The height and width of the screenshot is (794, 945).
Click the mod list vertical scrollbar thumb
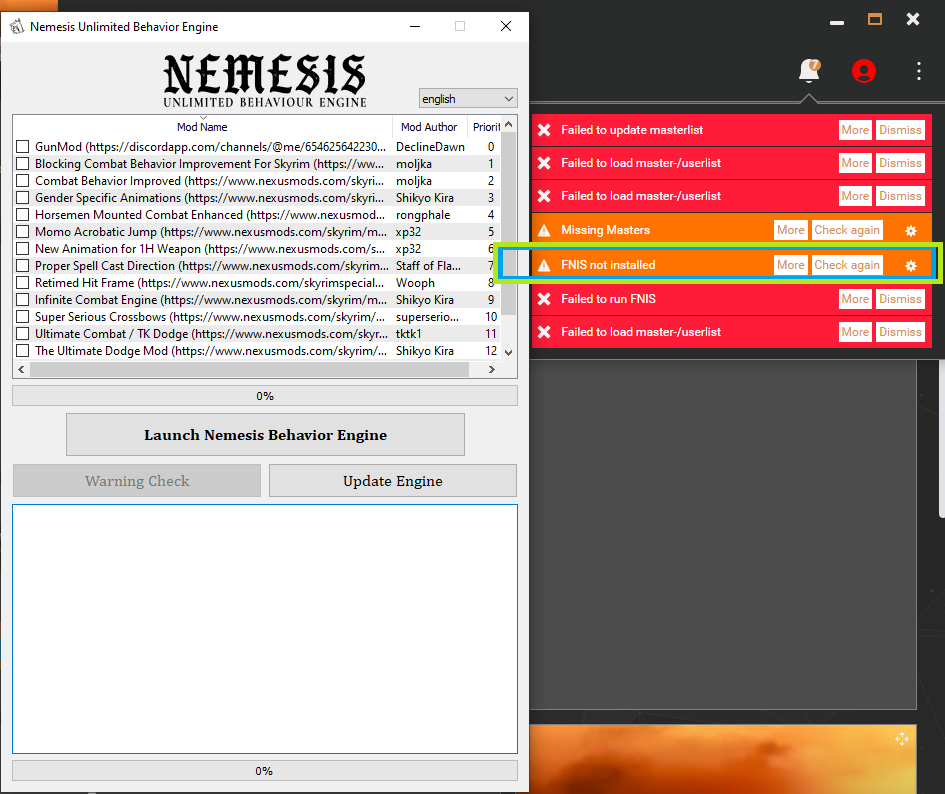[x=509, y=223]
